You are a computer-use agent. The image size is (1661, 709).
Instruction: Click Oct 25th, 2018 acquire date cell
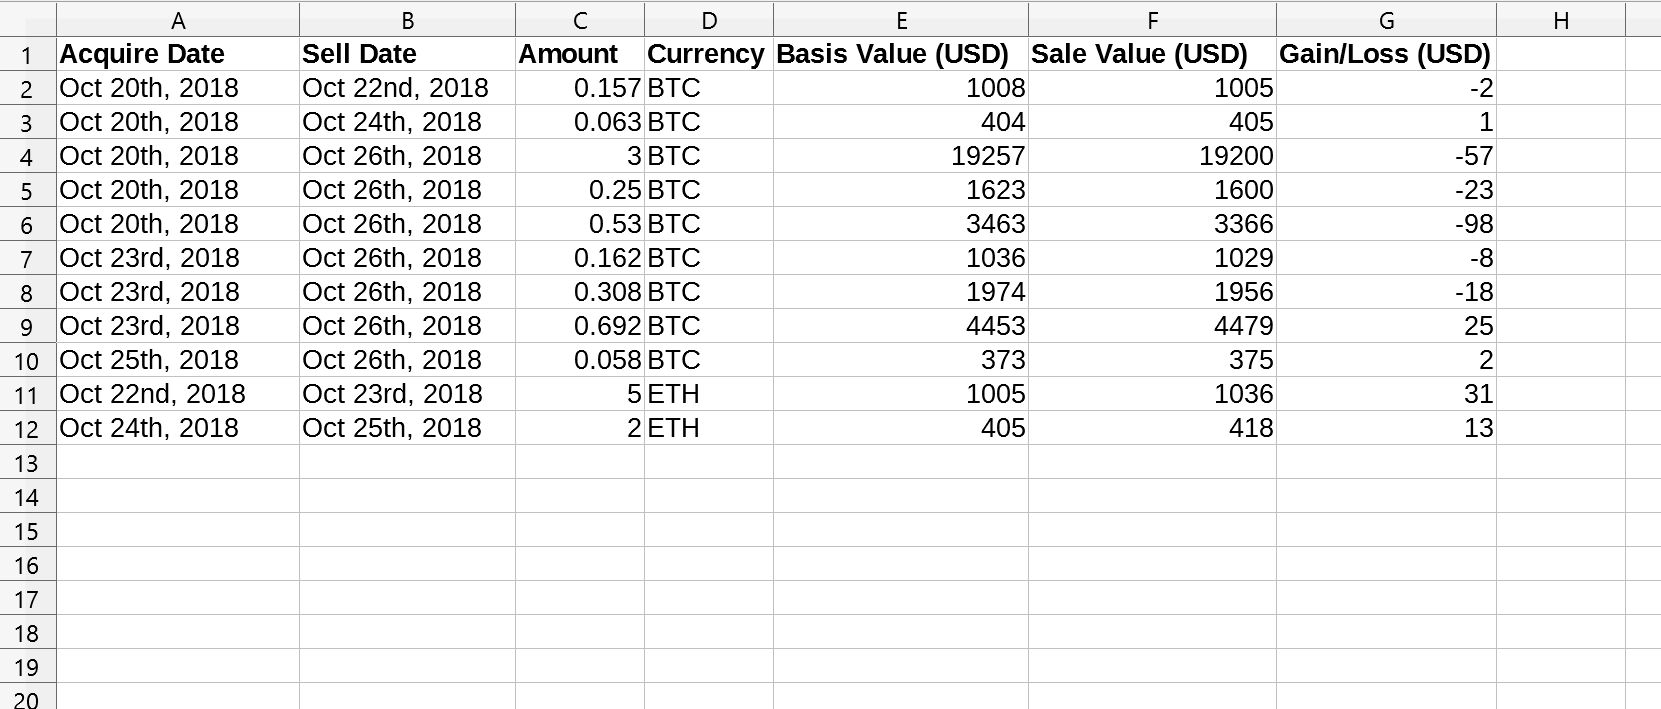coord(178,360)
